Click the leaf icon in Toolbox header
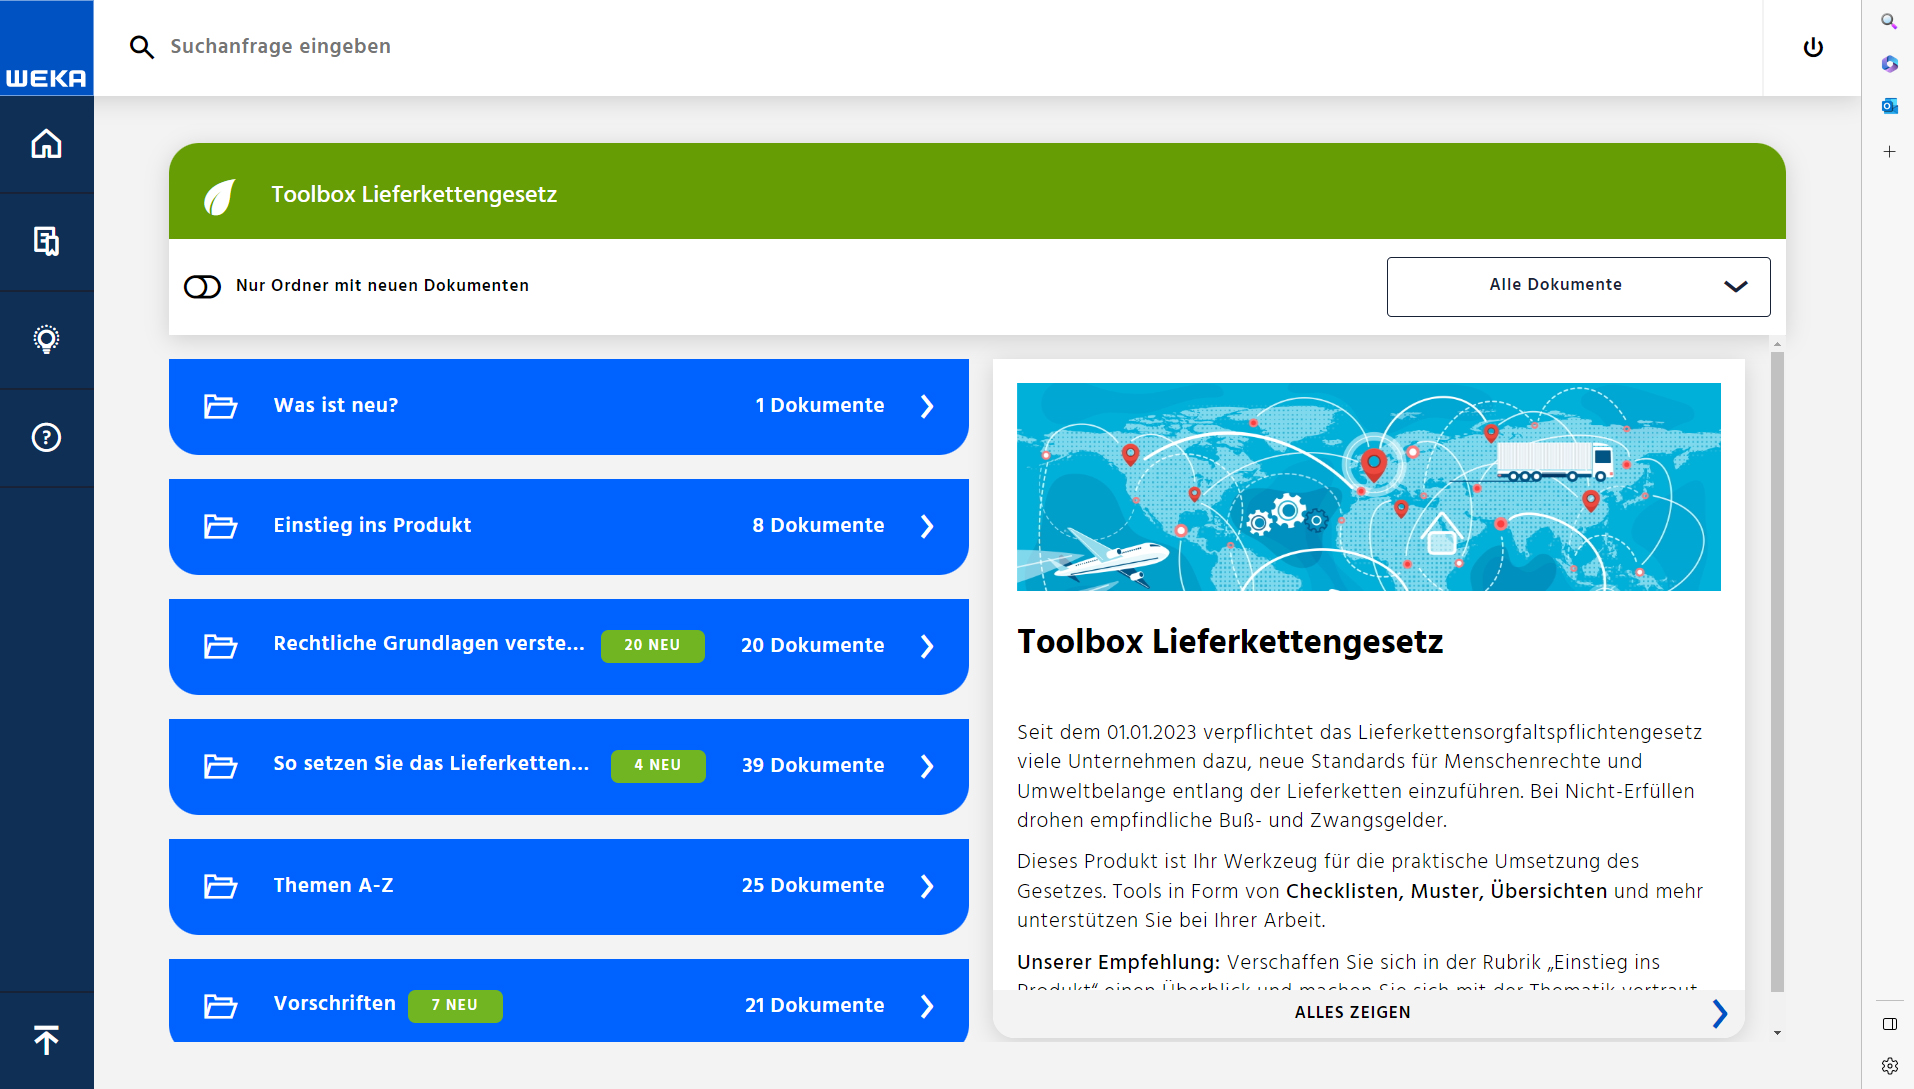1914x1089 pixels. point(220,196)
